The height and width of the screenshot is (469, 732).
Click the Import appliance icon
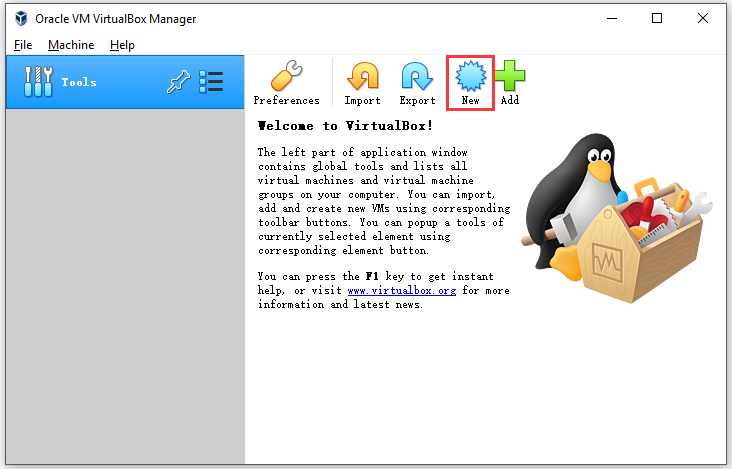[362, 77]
